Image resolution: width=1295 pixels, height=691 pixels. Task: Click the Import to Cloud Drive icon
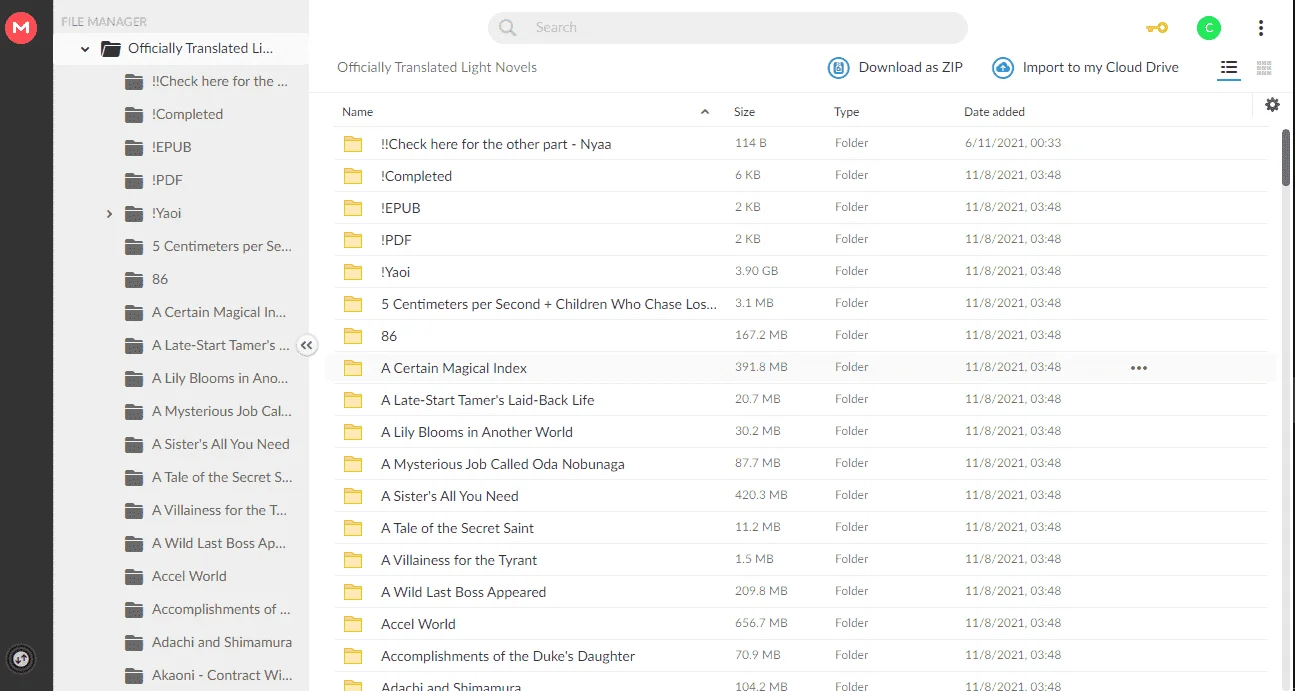pos(1002,68)
